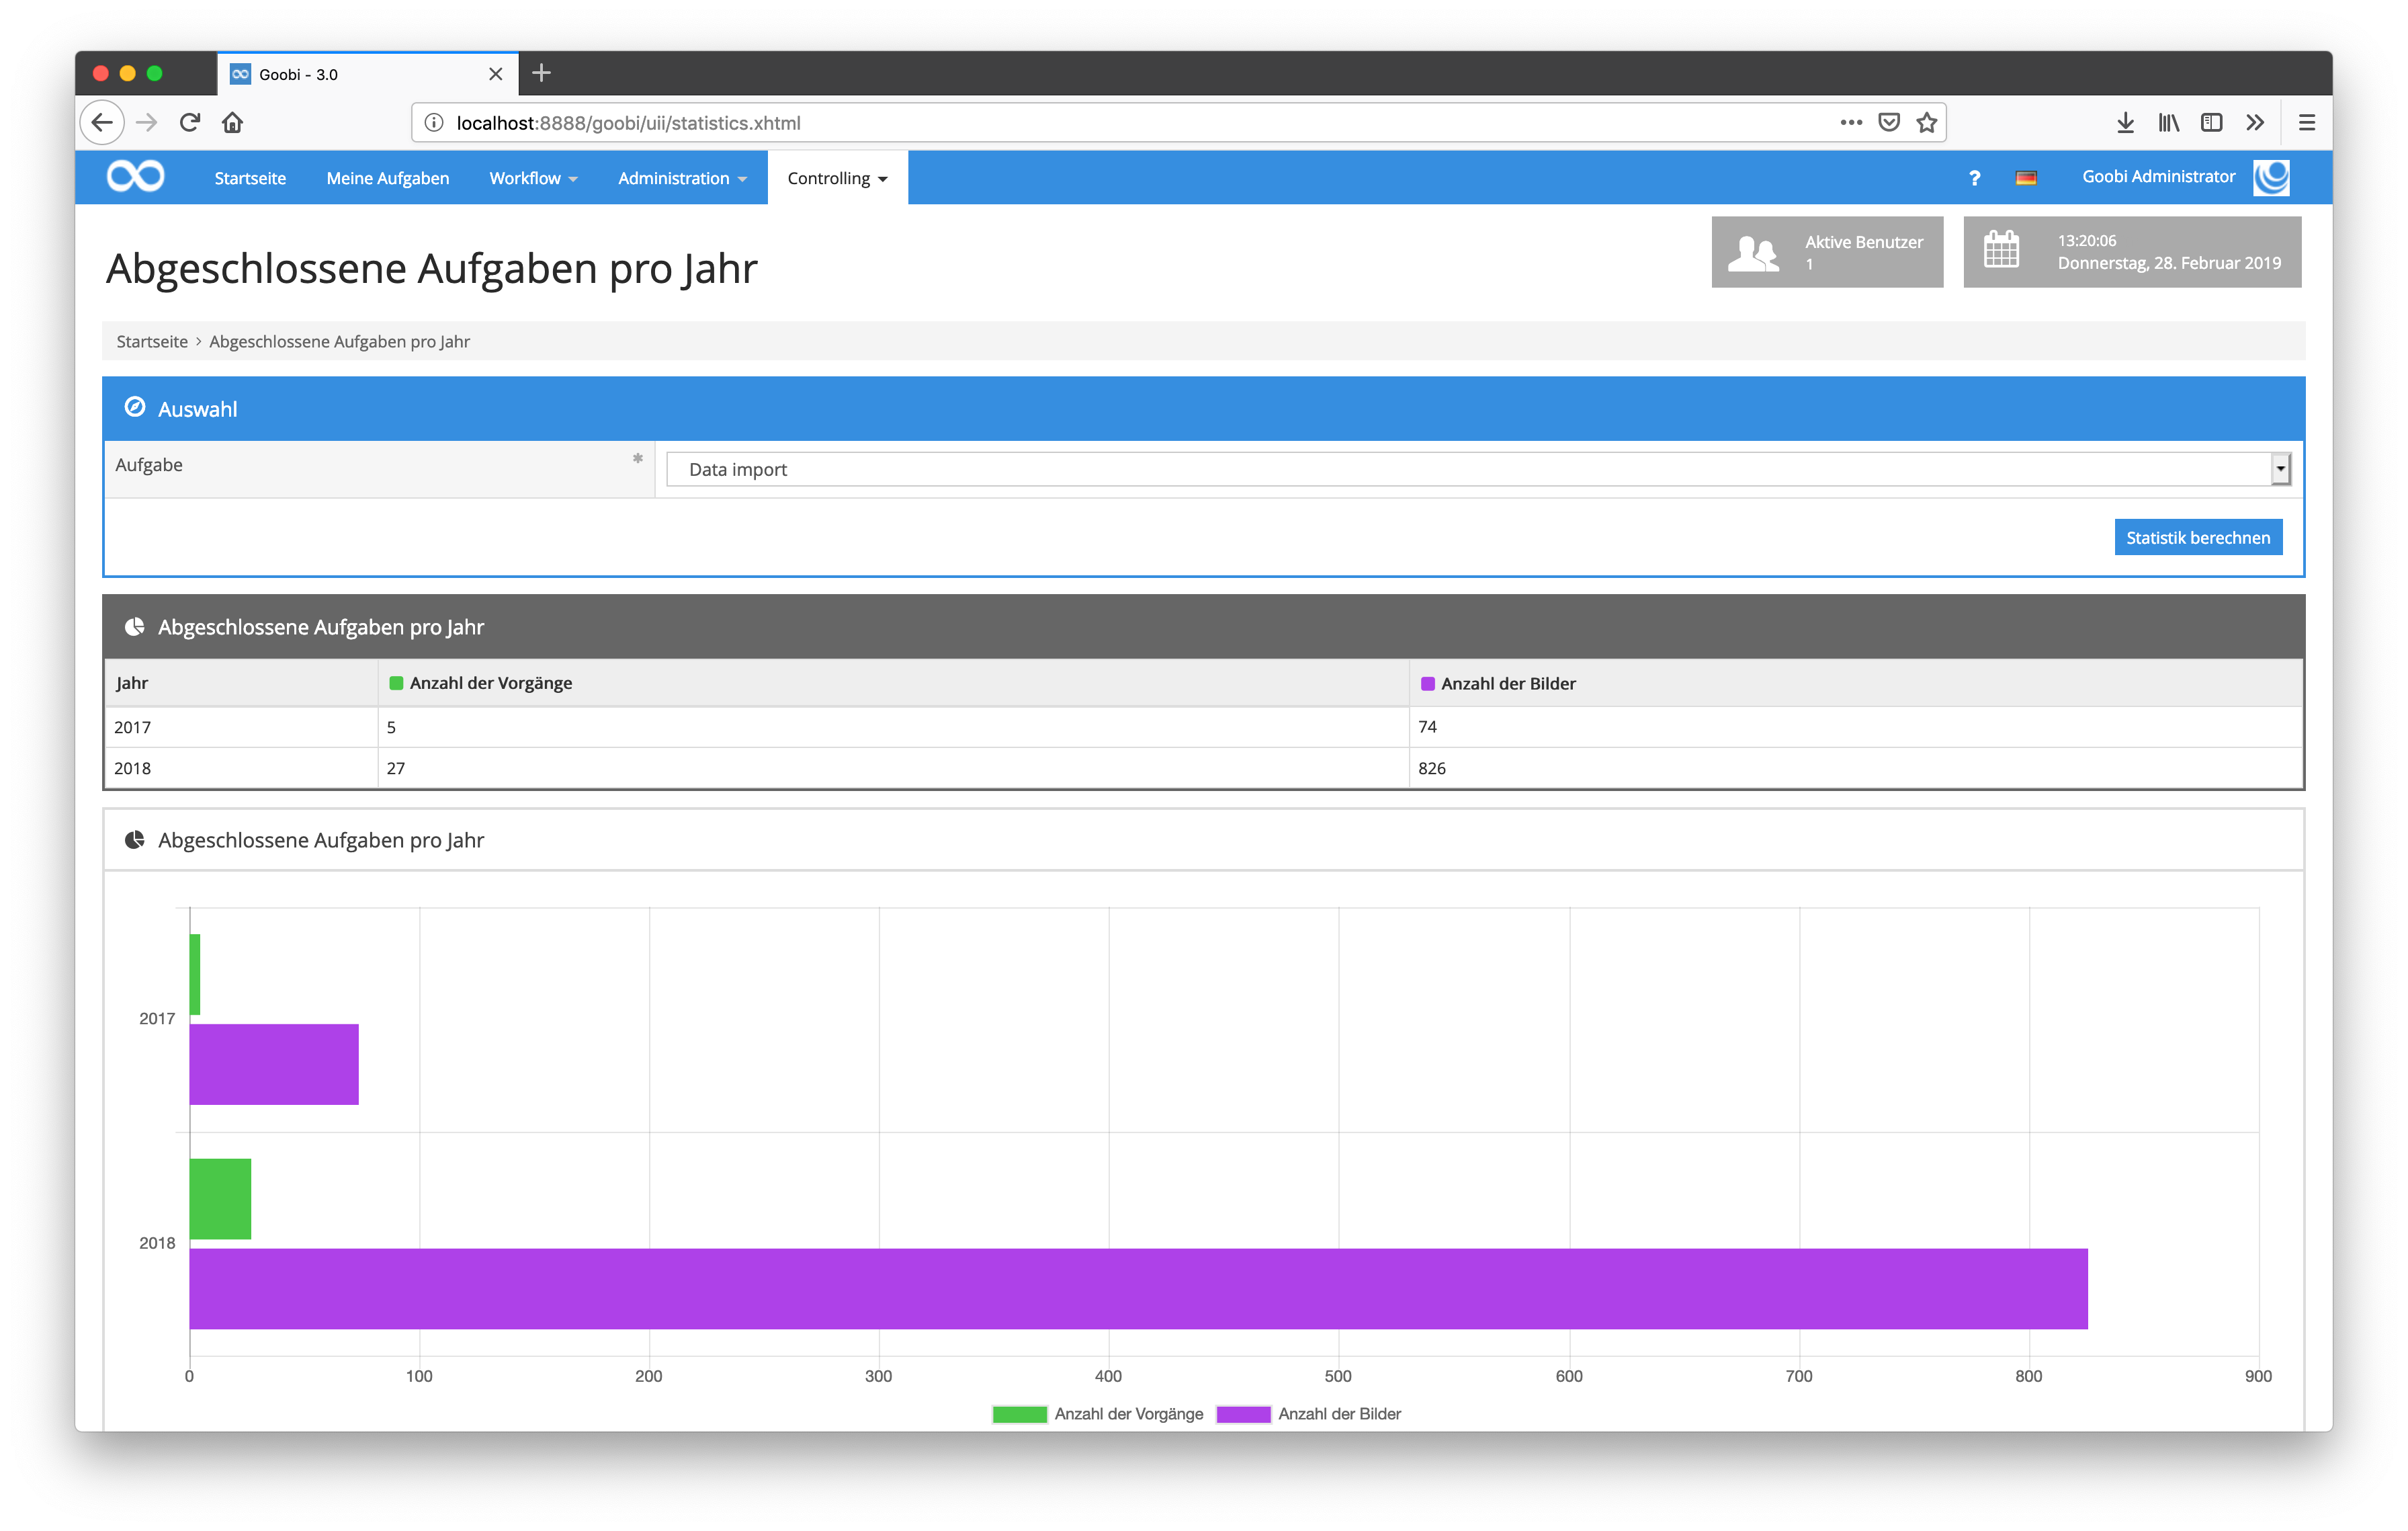Click the calendar icon beside the date
The height and width of the screenshot is (1531, 2408).
[x=2001, y=250]
